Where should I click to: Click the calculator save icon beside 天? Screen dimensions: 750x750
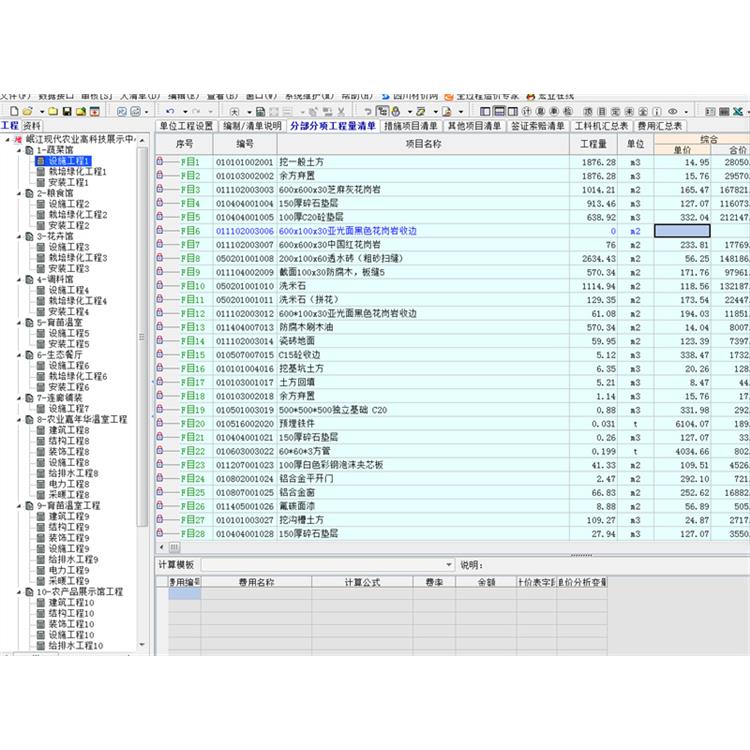click(x=260, y=111)
